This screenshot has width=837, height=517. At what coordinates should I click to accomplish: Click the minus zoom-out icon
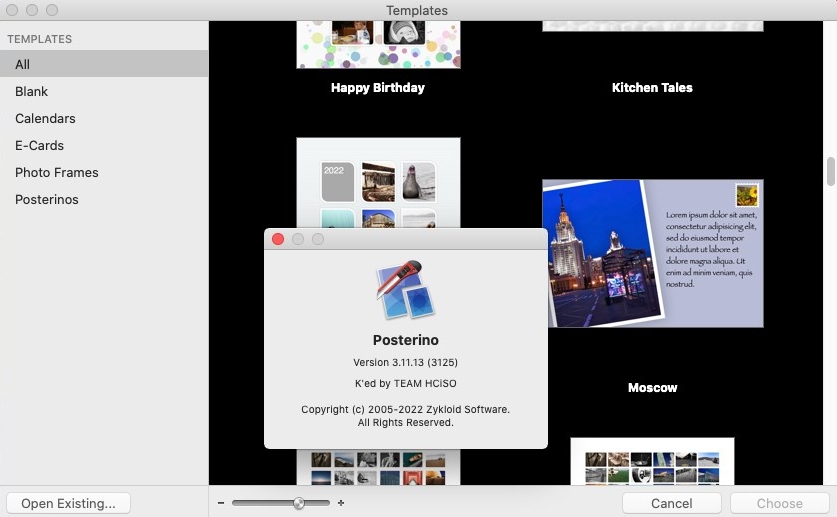[x=221, y=503]
